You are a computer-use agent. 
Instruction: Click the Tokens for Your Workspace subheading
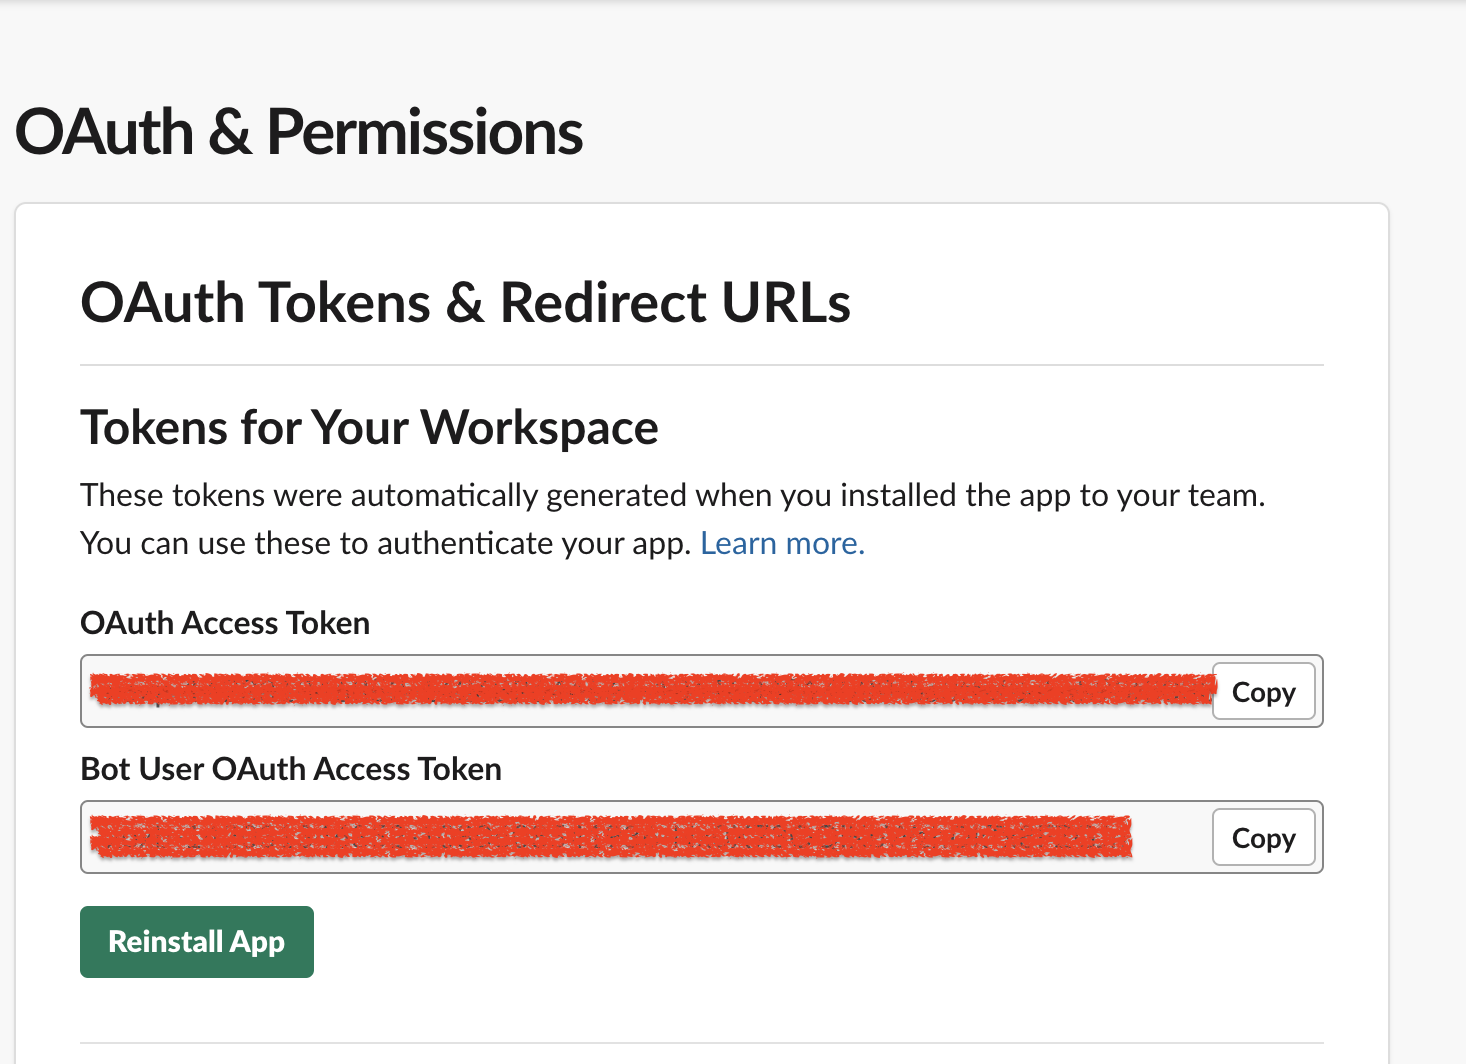point(369,428)
